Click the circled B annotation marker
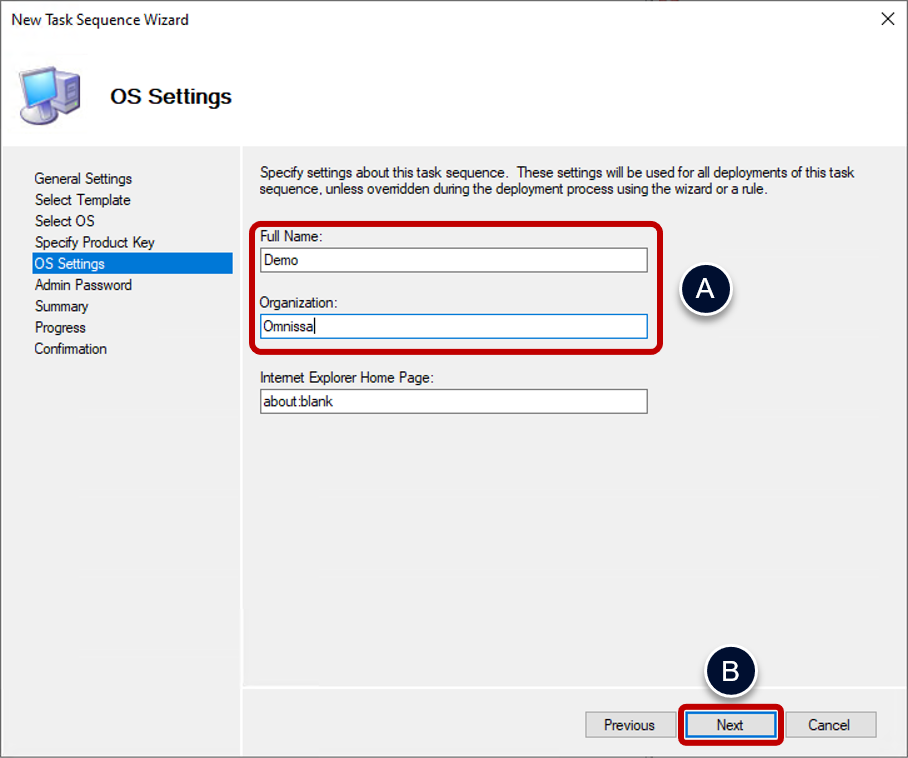 click(731, 672)
